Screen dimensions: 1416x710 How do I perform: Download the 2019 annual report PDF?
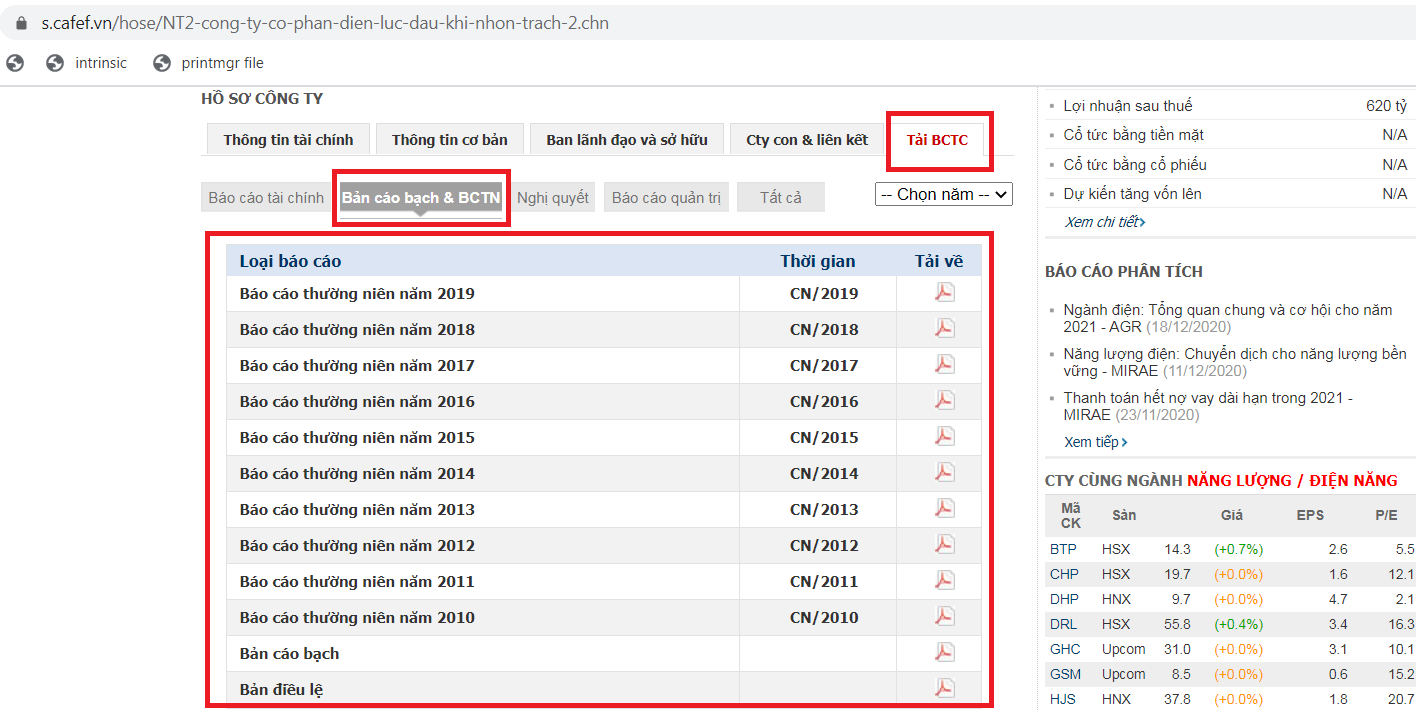[x=944, y=292]
